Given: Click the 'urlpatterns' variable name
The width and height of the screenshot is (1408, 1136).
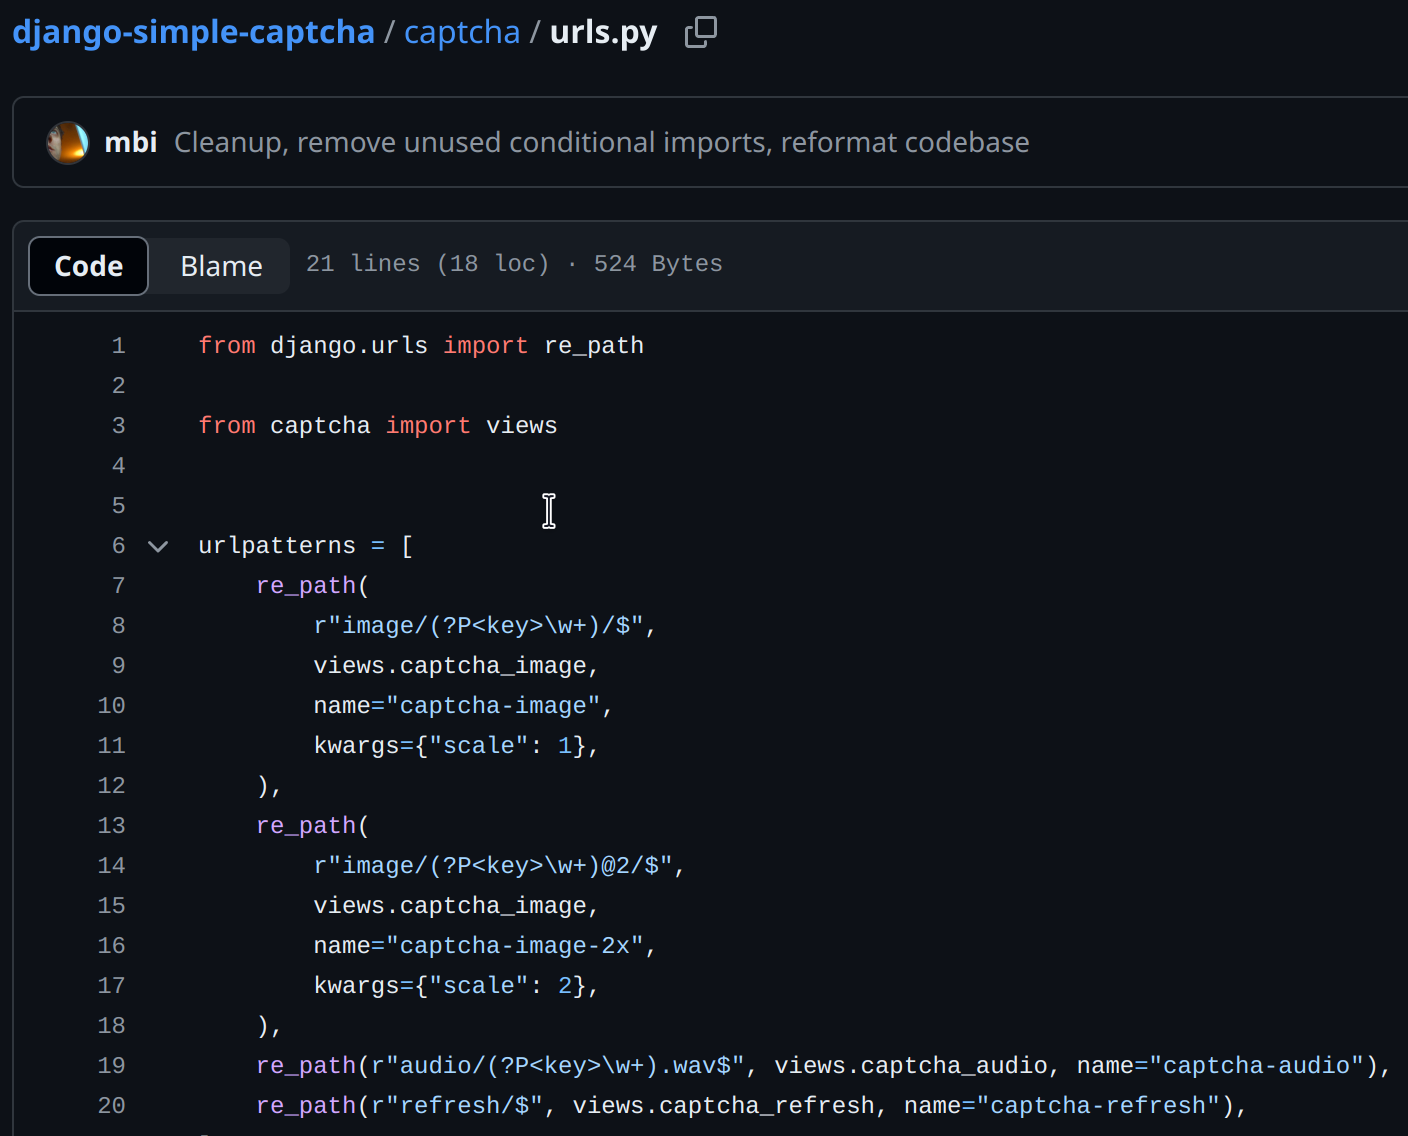Looking at the screenshot, I should (277, 546).
